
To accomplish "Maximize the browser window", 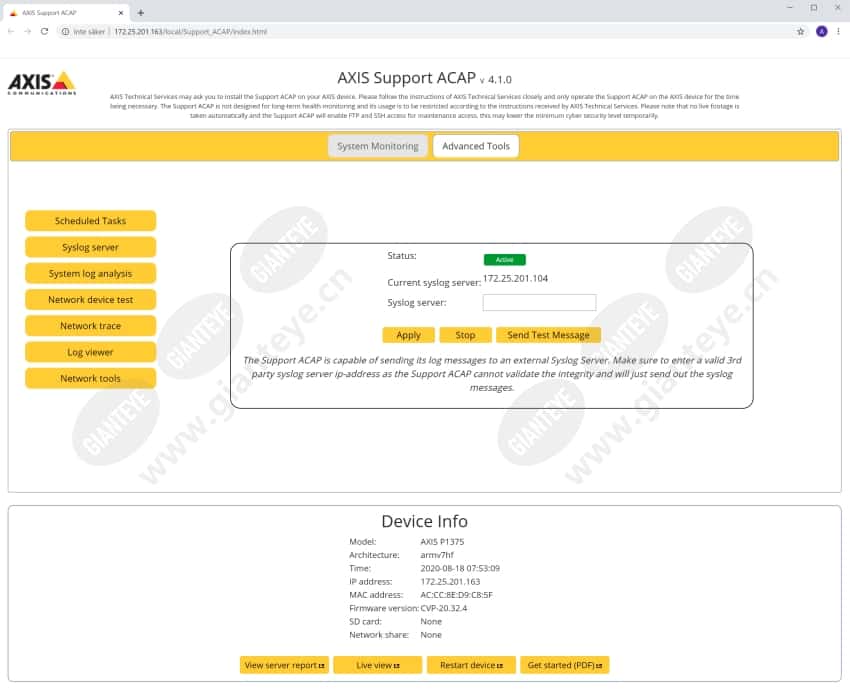I will coord(814,8).
